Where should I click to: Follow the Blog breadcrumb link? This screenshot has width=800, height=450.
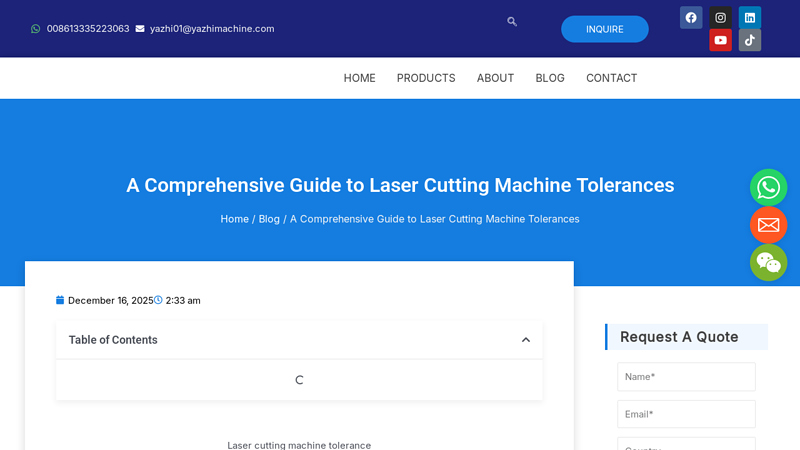click(269, 219)
